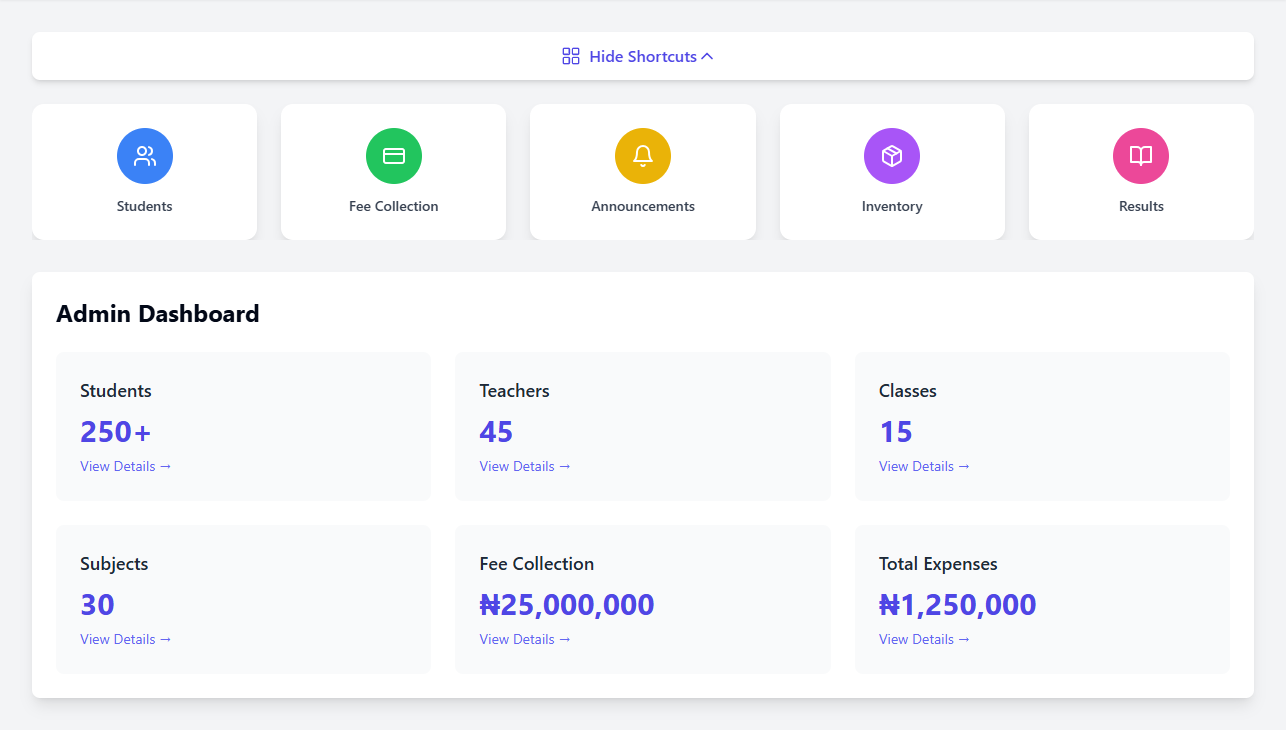Collapse shortcuts using the chevron-up arrow

coord(707,57)
